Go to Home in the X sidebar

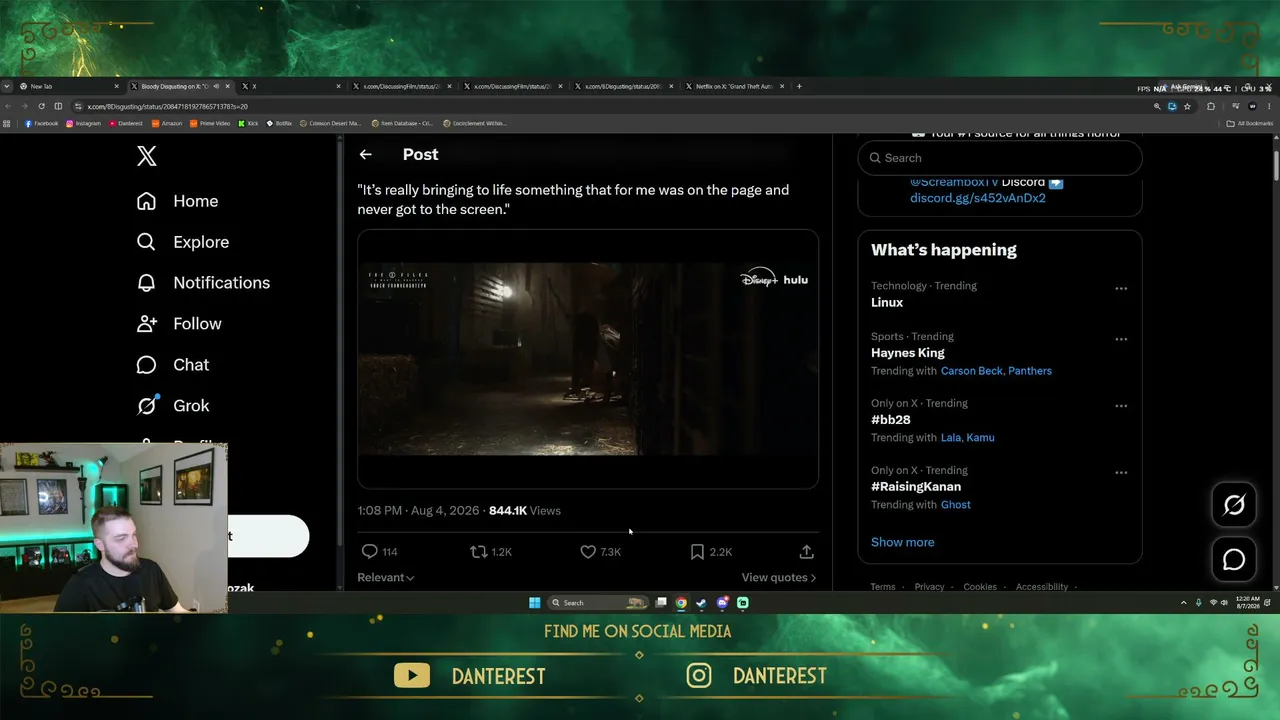click(x=177, y=201)
